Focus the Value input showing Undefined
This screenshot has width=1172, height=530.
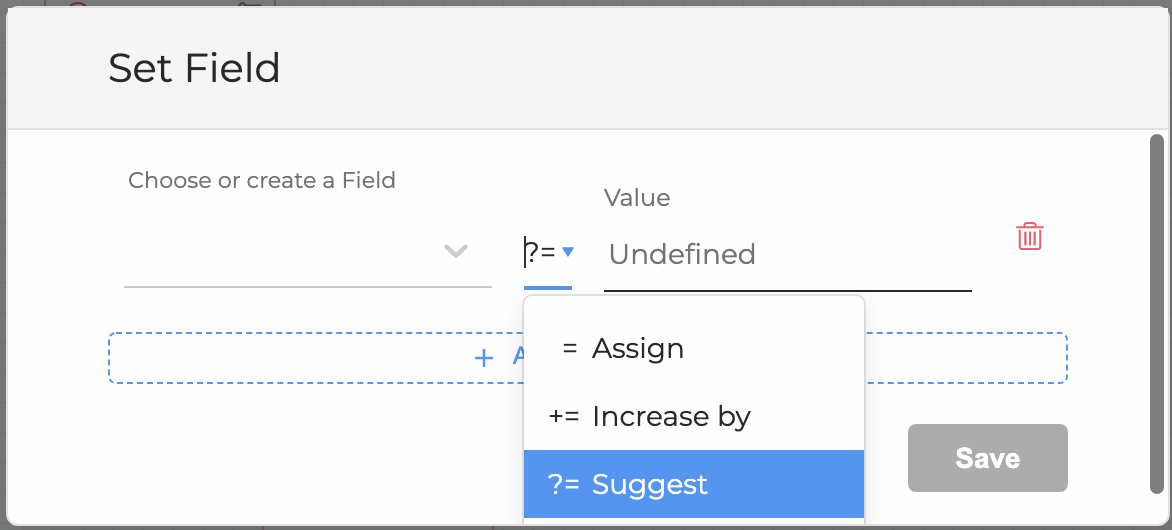pyautogui.click(x=787, y=254)
